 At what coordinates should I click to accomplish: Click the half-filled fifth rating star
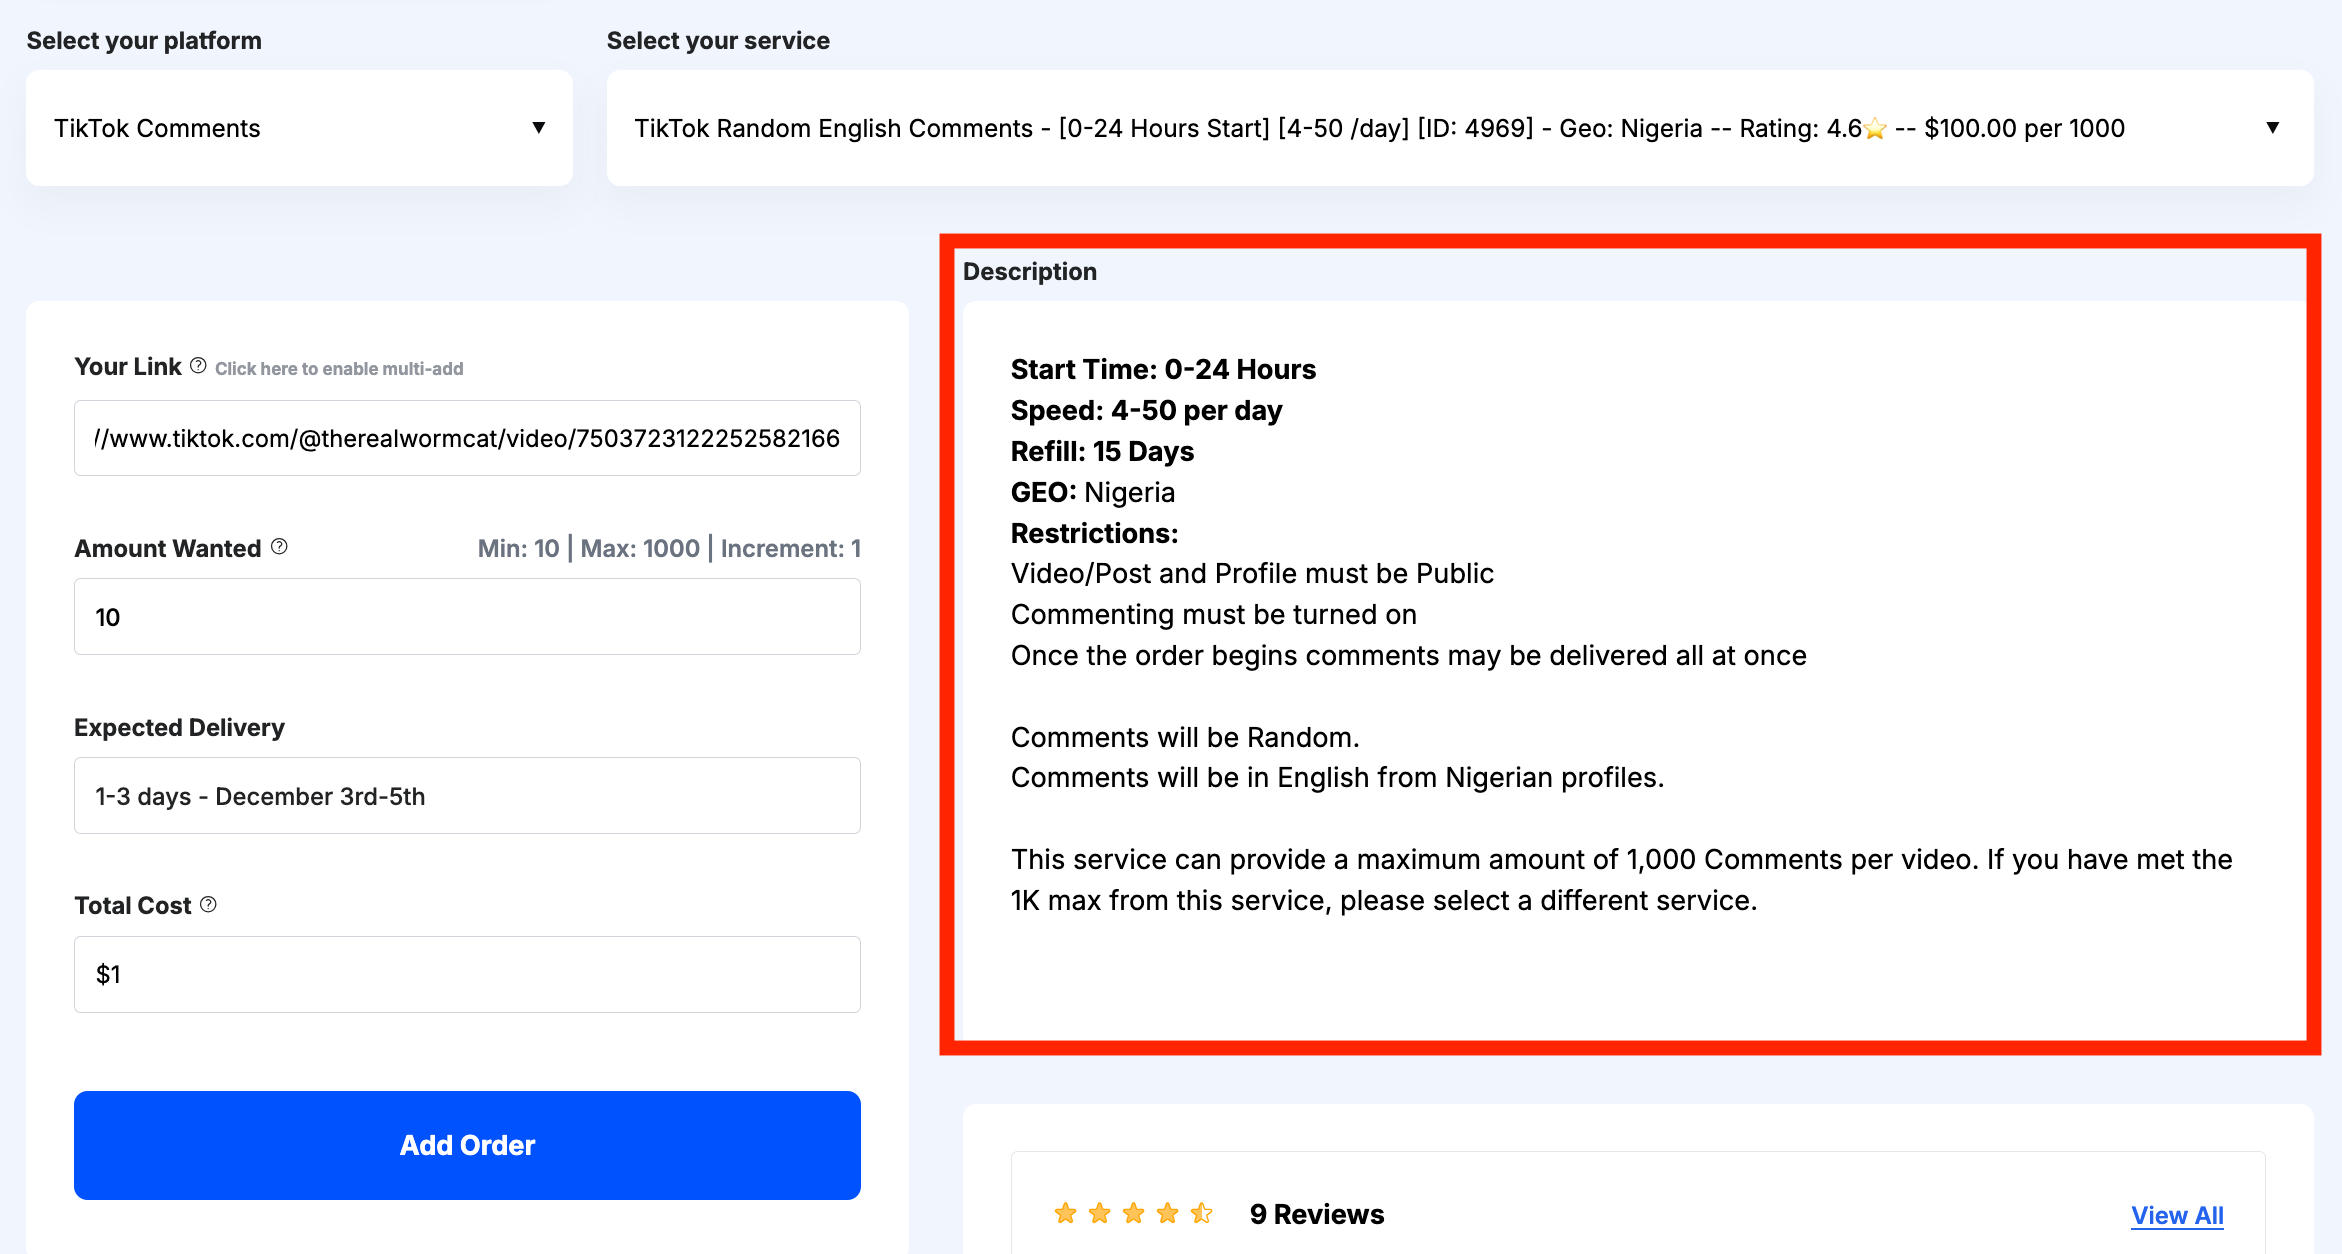click(x=1201, y=1213)
